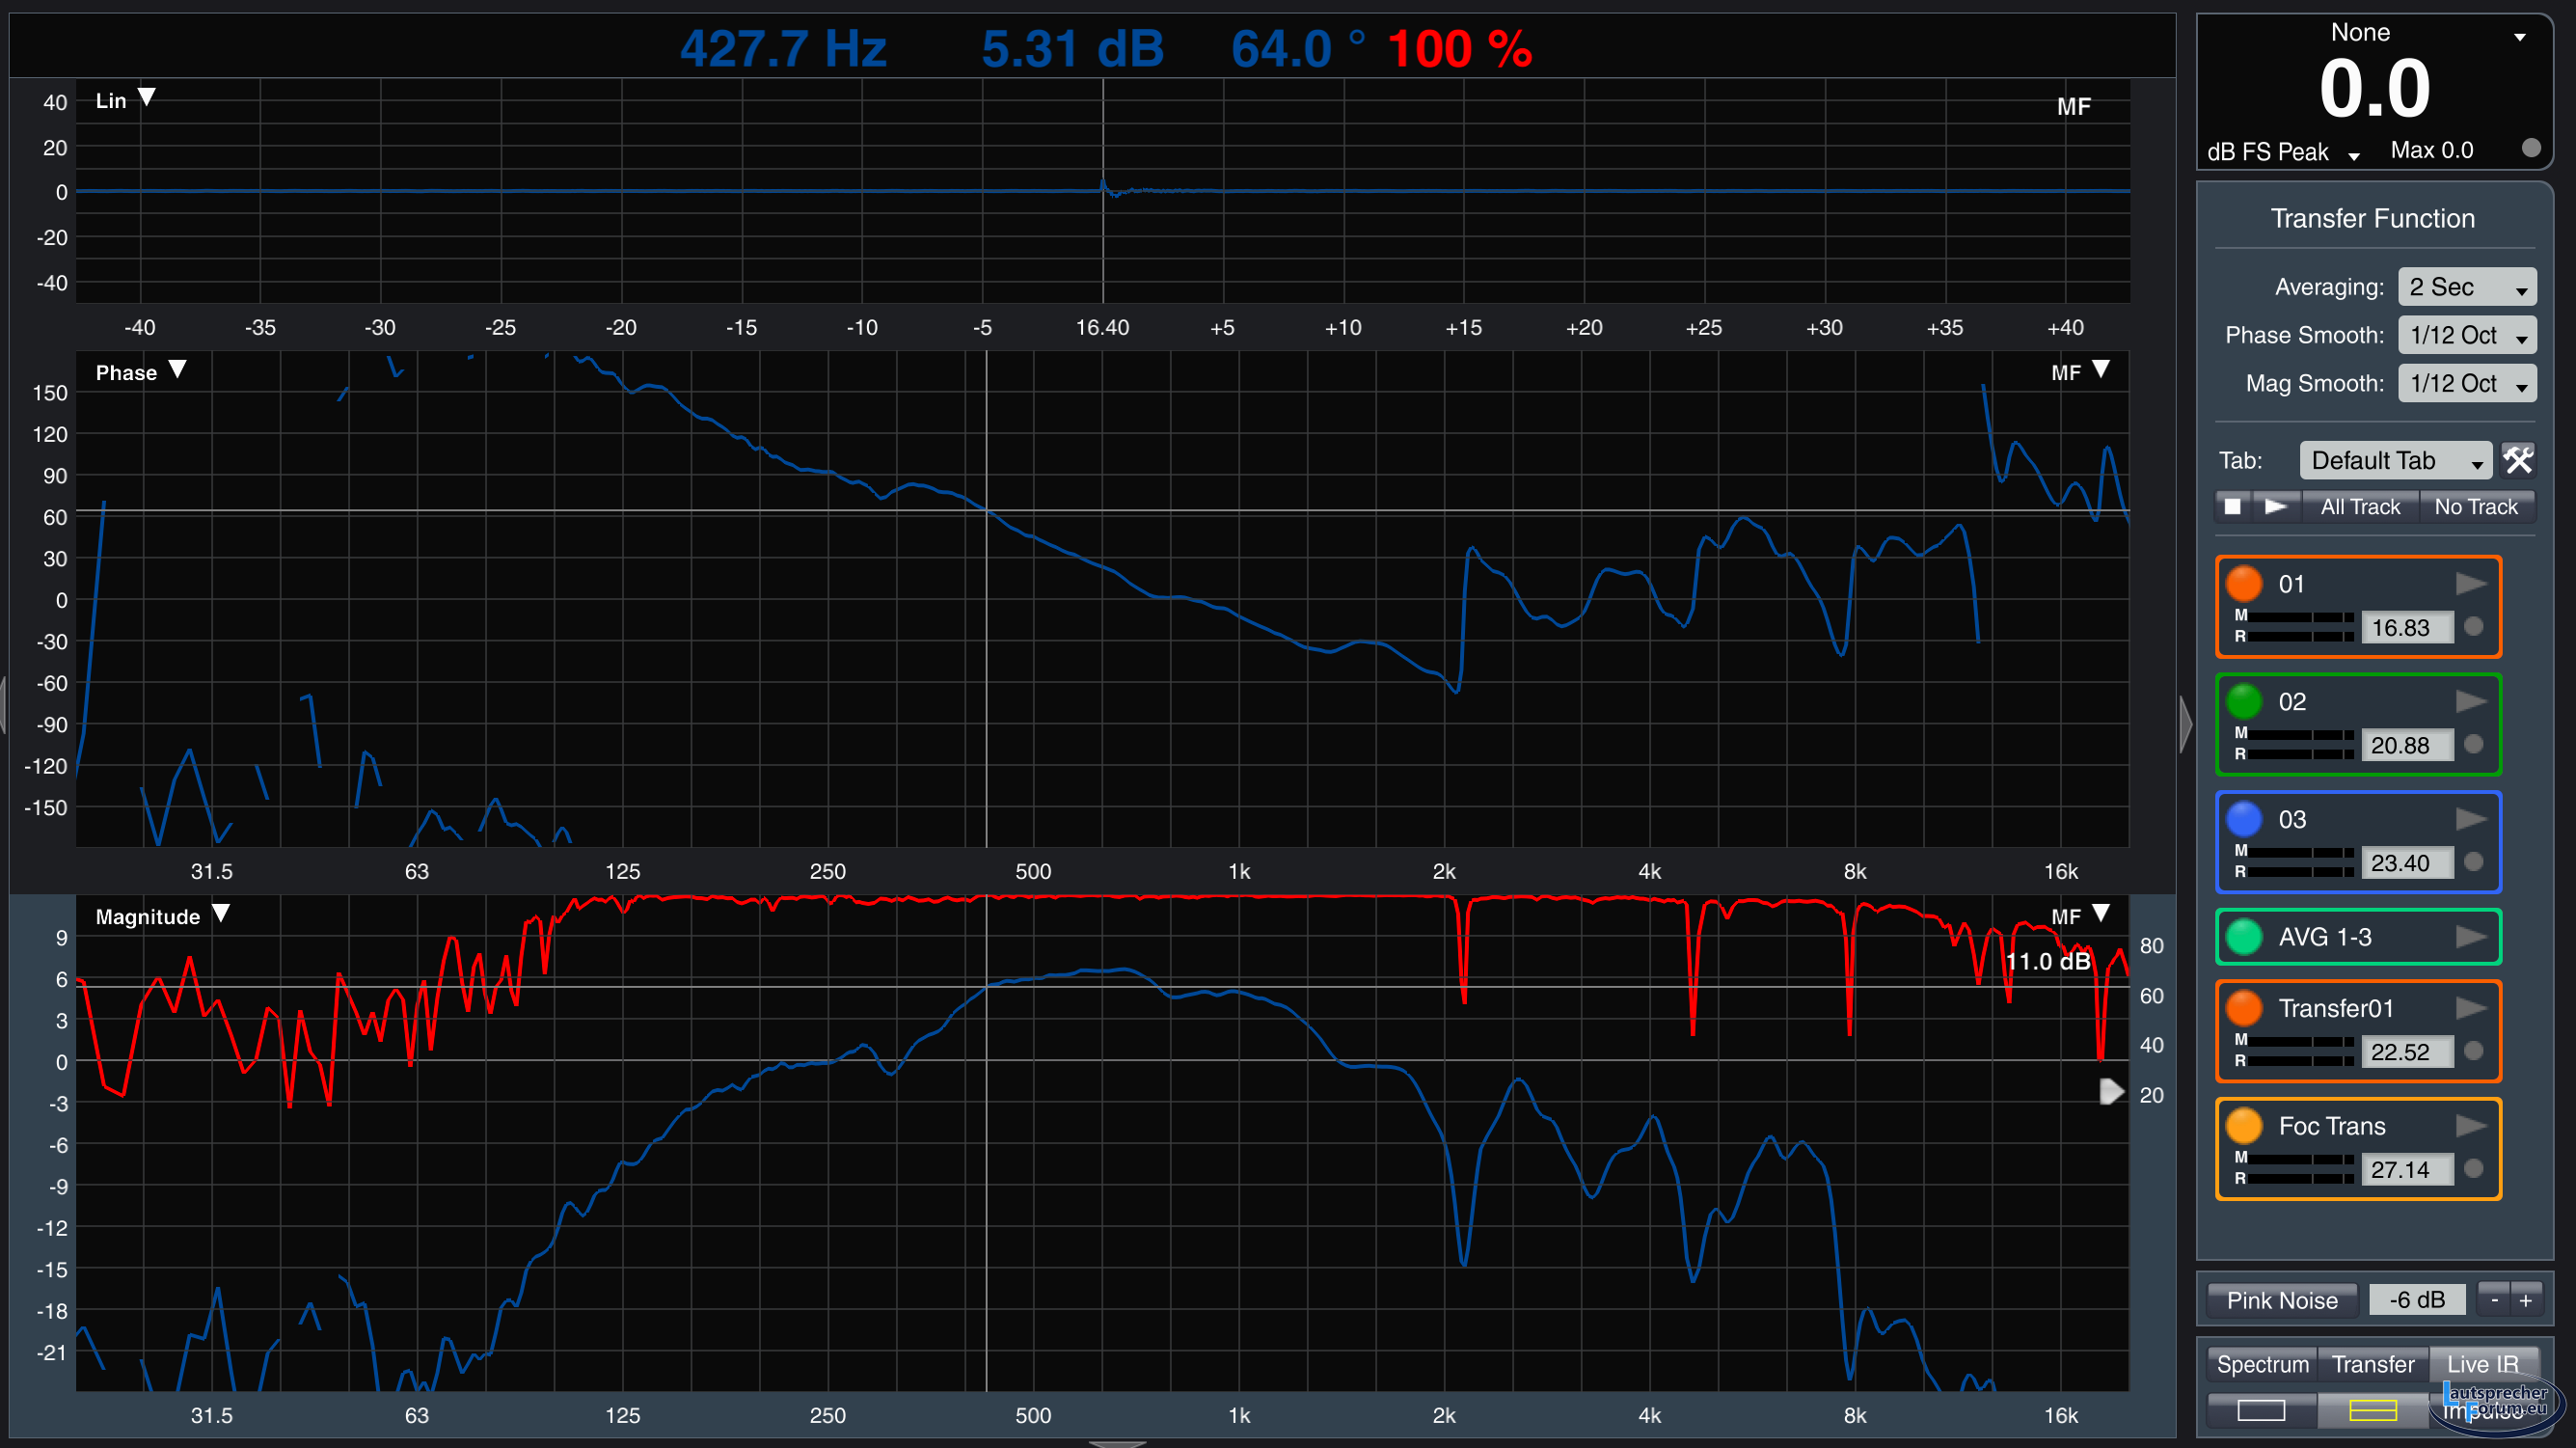2576x1448 pixels.
Task: Open the Averaging 2 Sec dropdown
Action: coord(2466,287)
